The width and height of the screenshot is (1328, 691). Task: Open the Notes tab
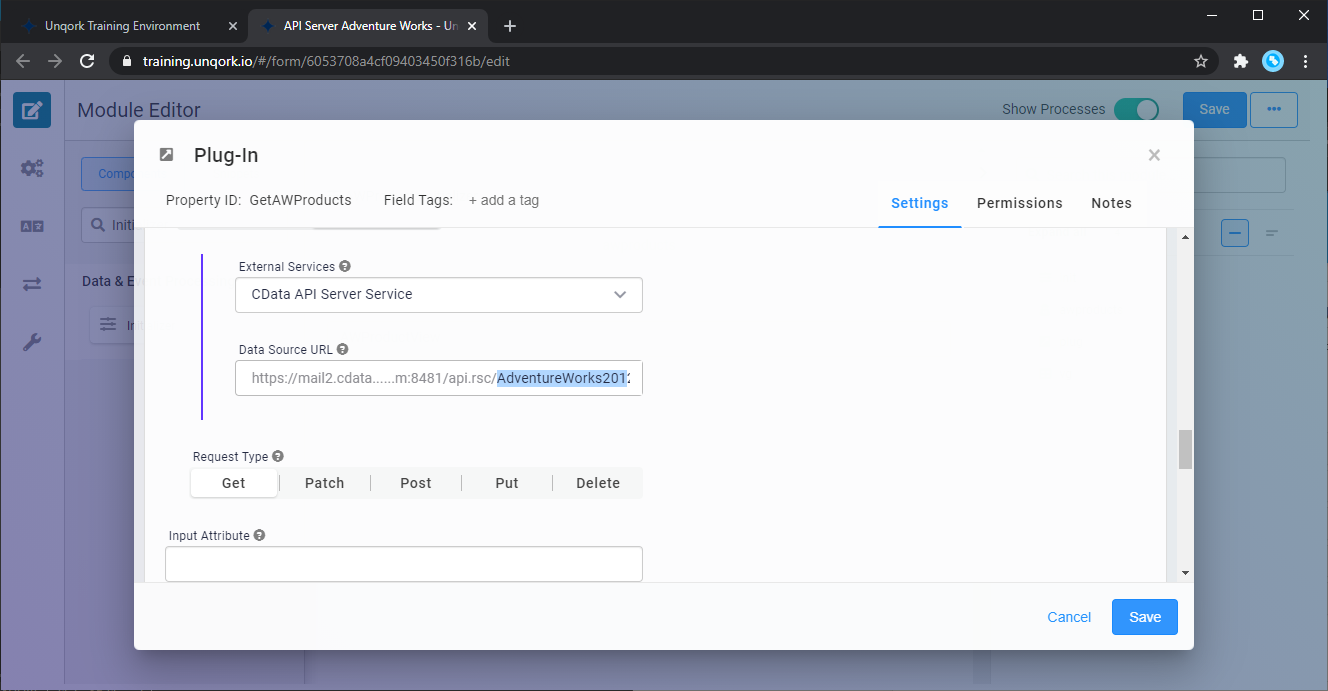[x=1111, y=203]
